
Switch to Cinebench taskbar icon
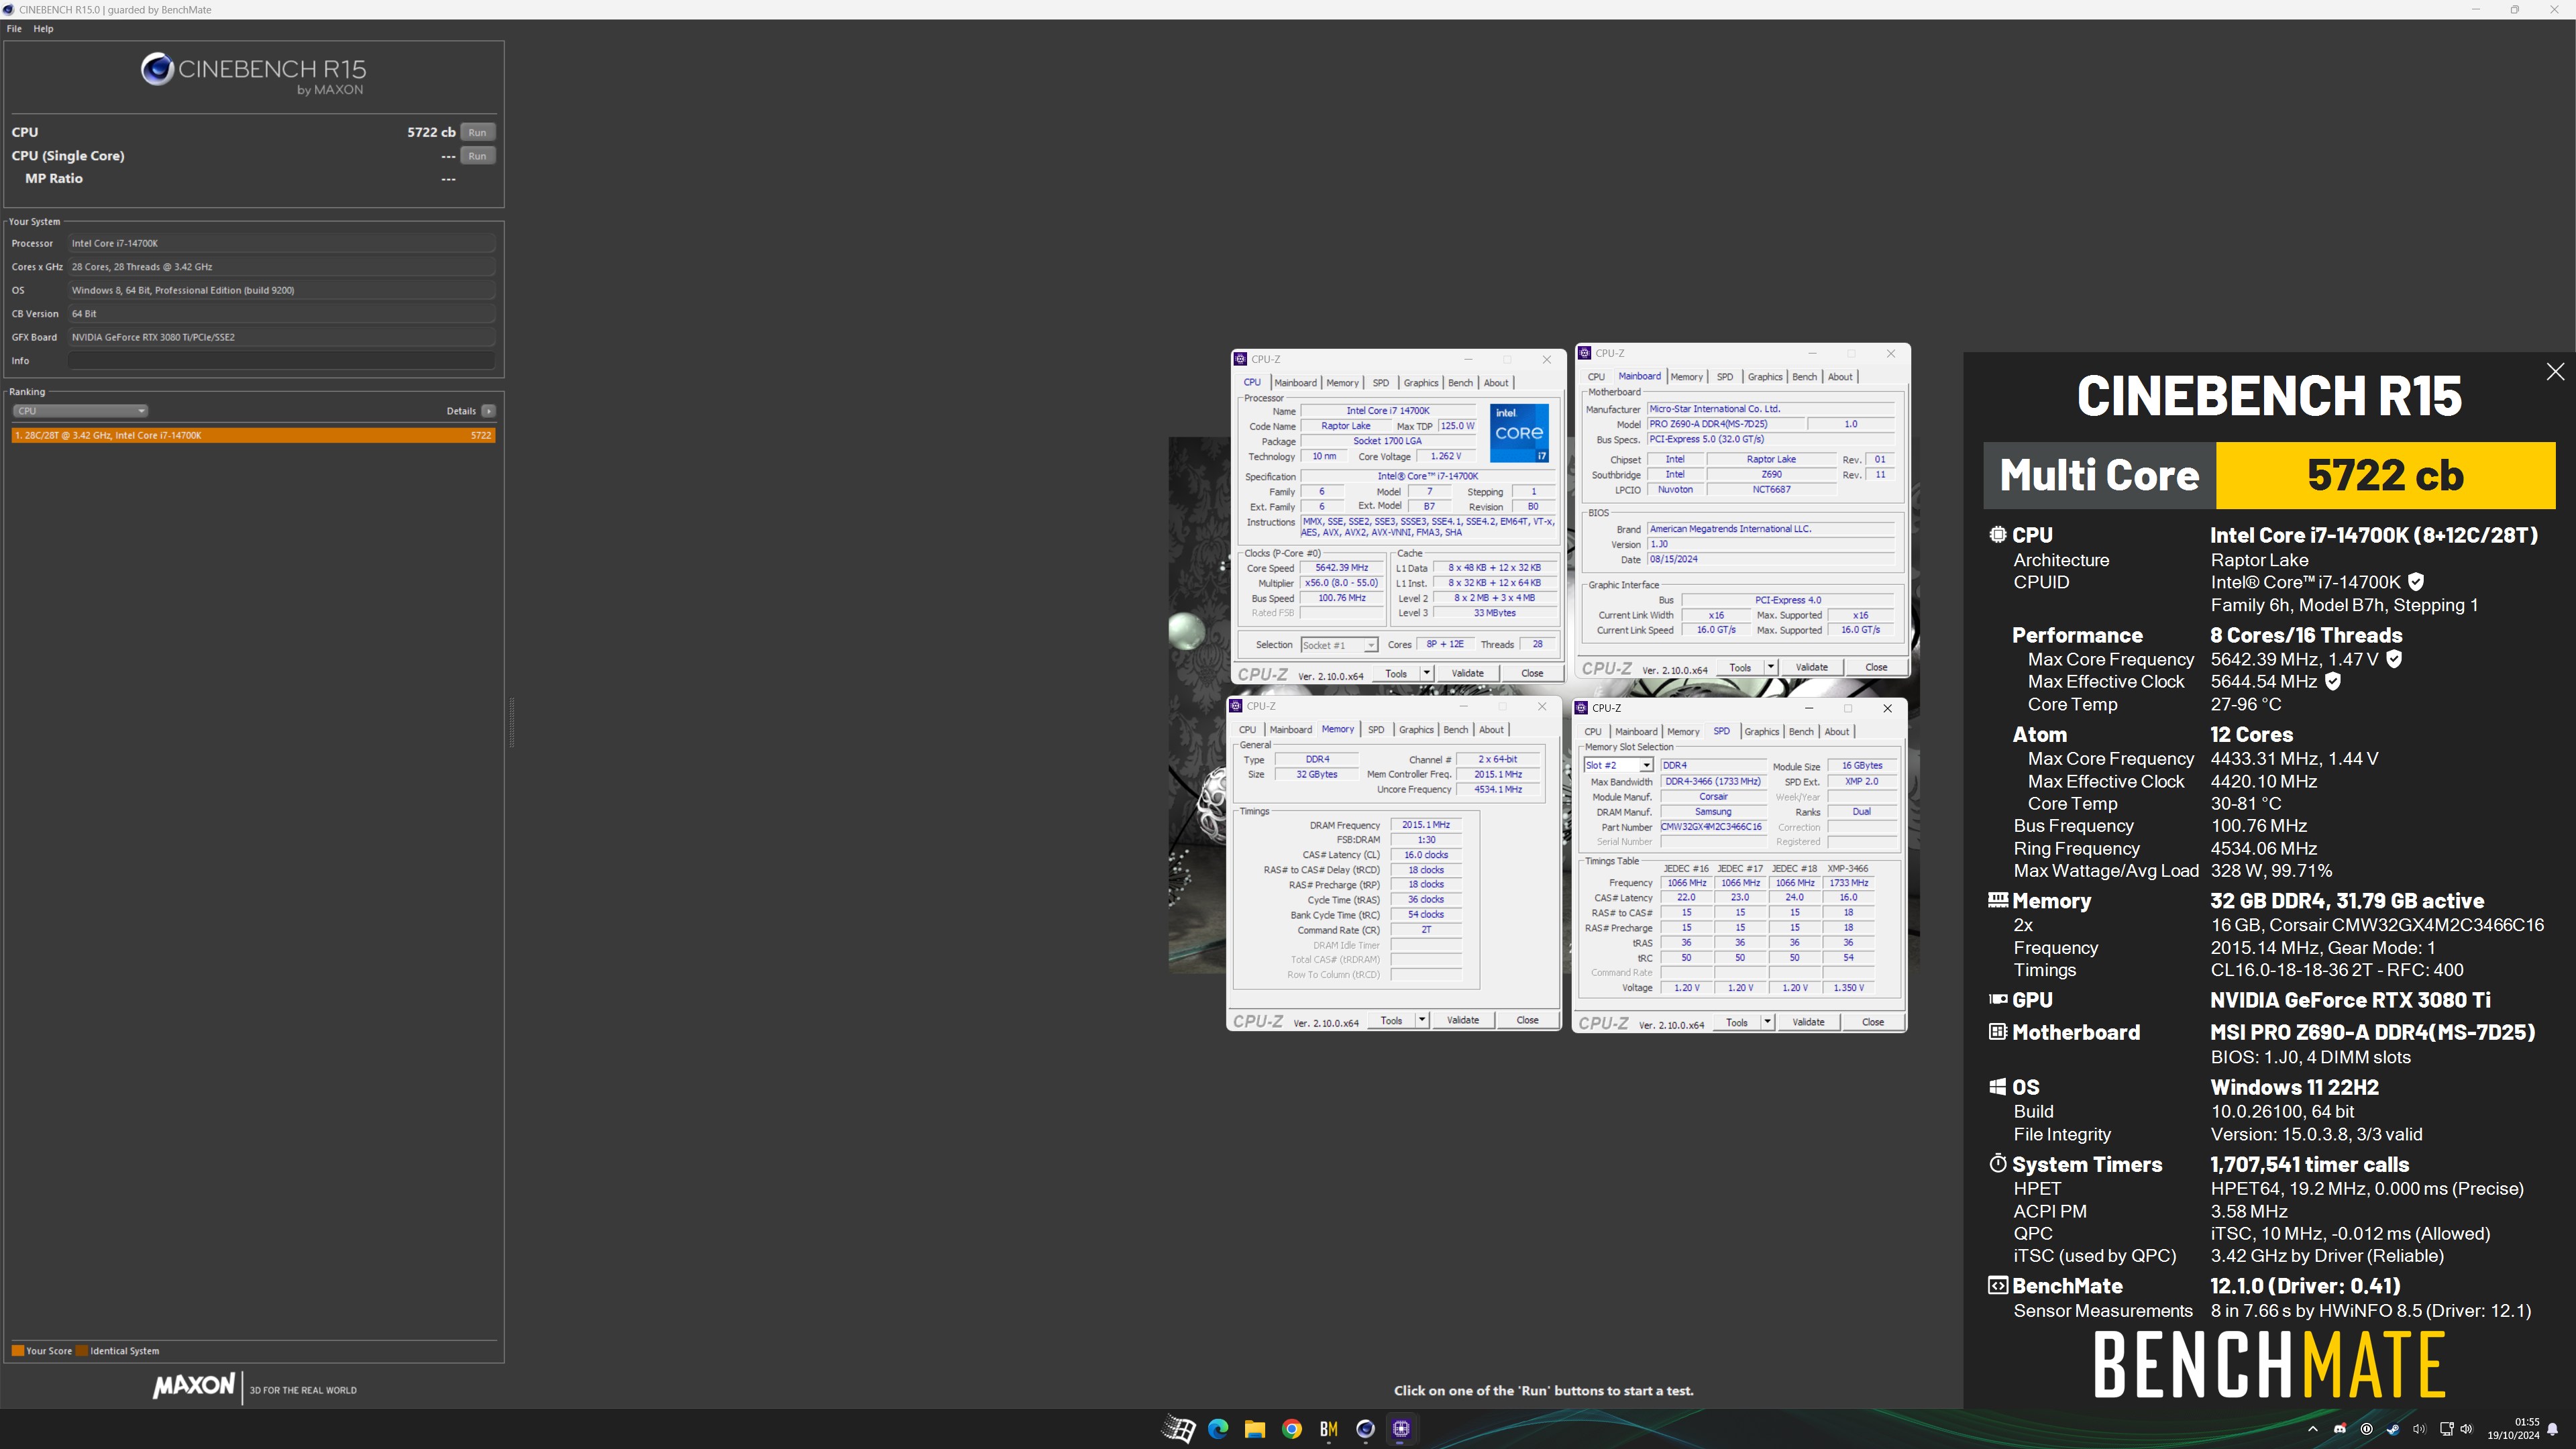pos(1365,1429)
